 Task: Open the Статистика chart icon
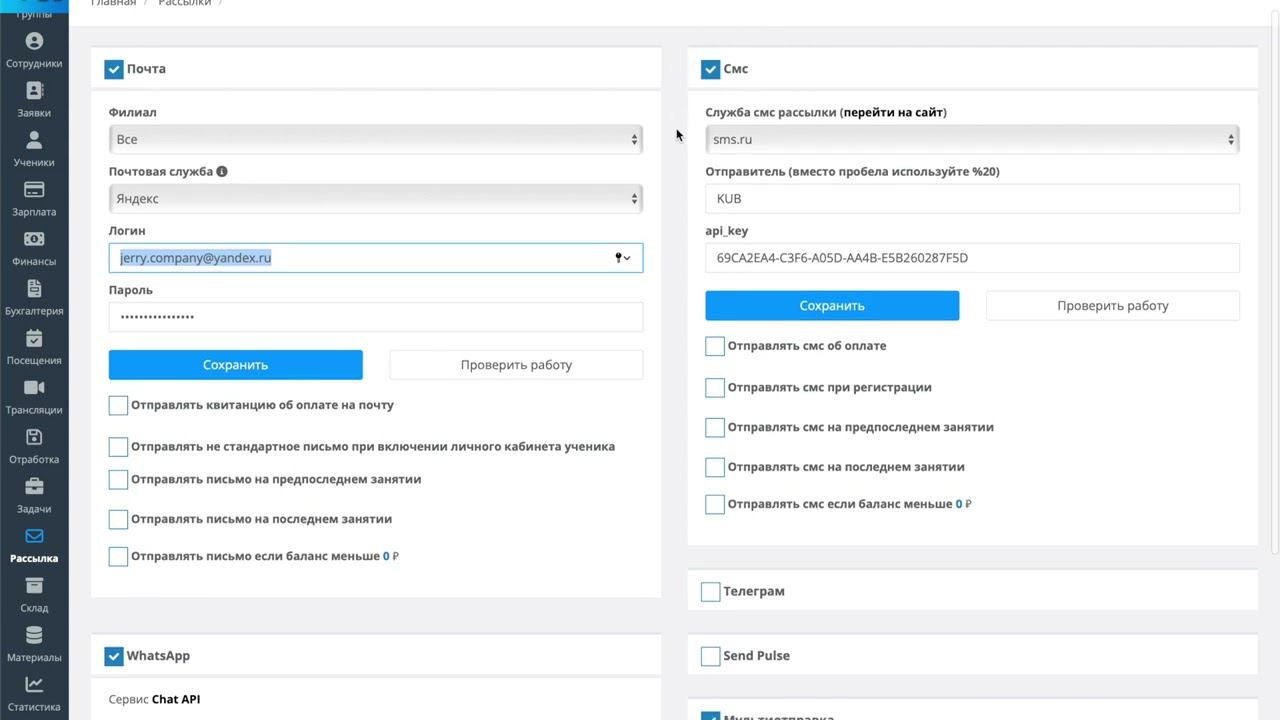(x=34, y=685)
